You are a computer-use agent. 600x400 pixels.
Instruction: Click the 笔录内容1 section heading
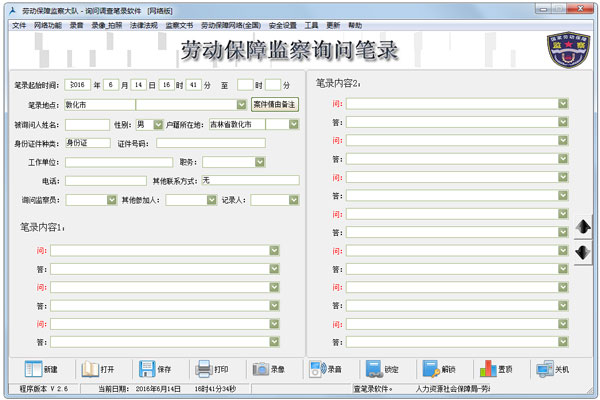pos(43,227)
